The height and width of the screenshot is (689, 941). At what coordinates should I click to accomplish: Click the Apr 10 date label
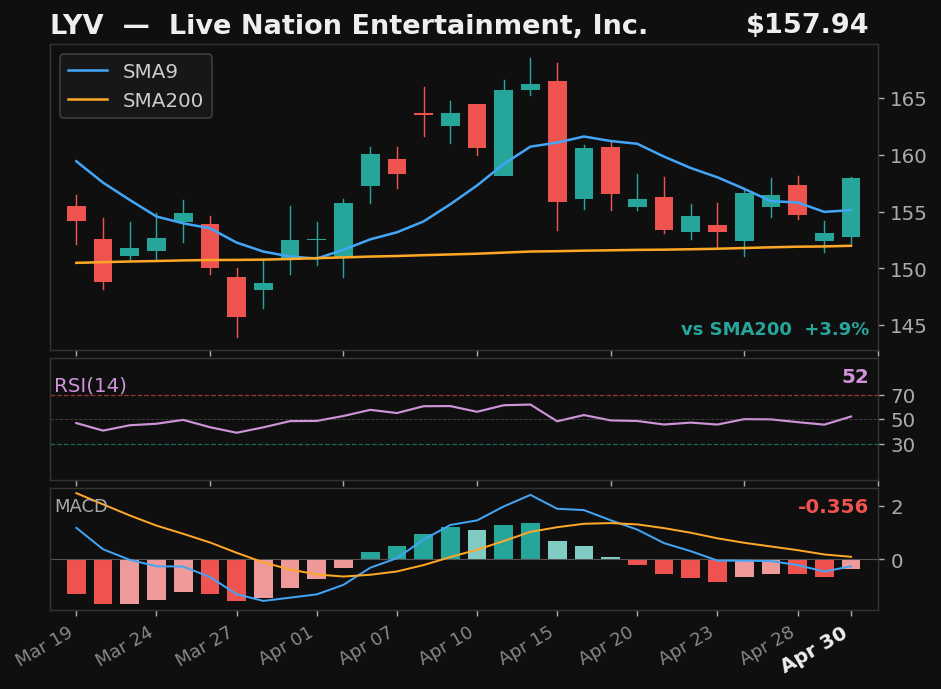[448, 645]
